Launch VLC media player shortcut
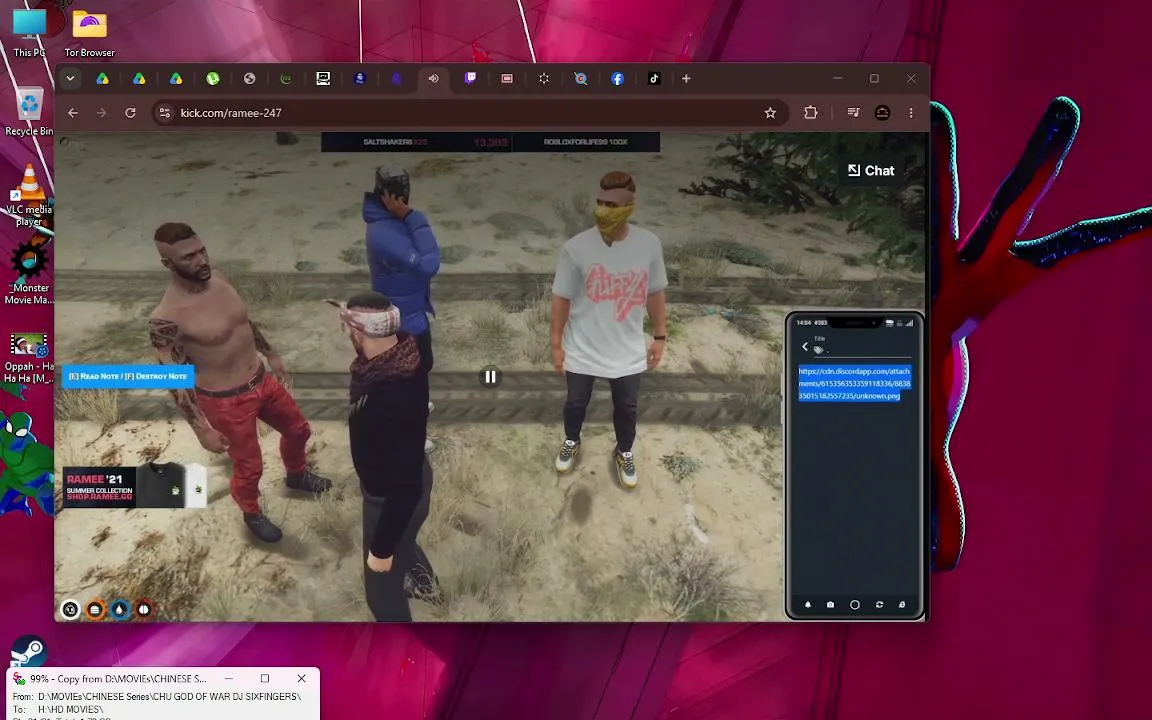The width and height of the screenshot is (1152, 720). [29, 195]
